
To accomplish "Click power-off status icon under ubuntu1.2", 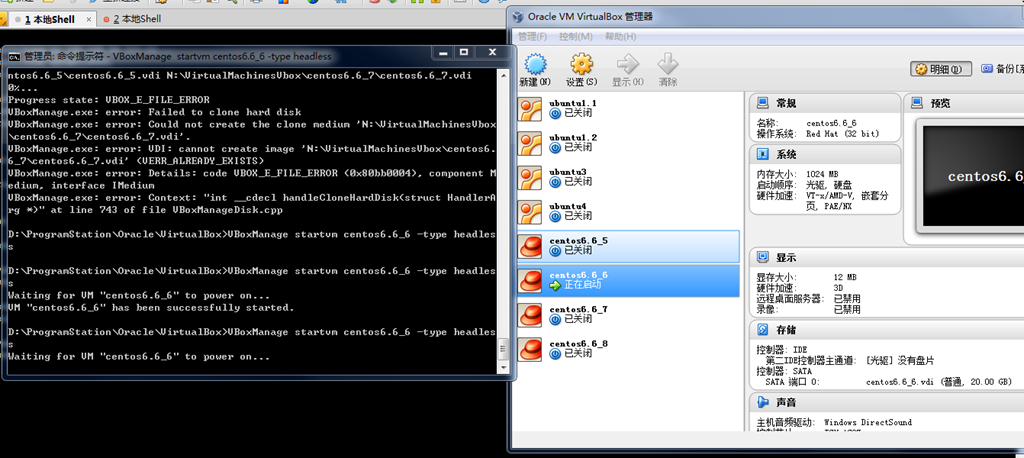I will click(x=556, y=148).
